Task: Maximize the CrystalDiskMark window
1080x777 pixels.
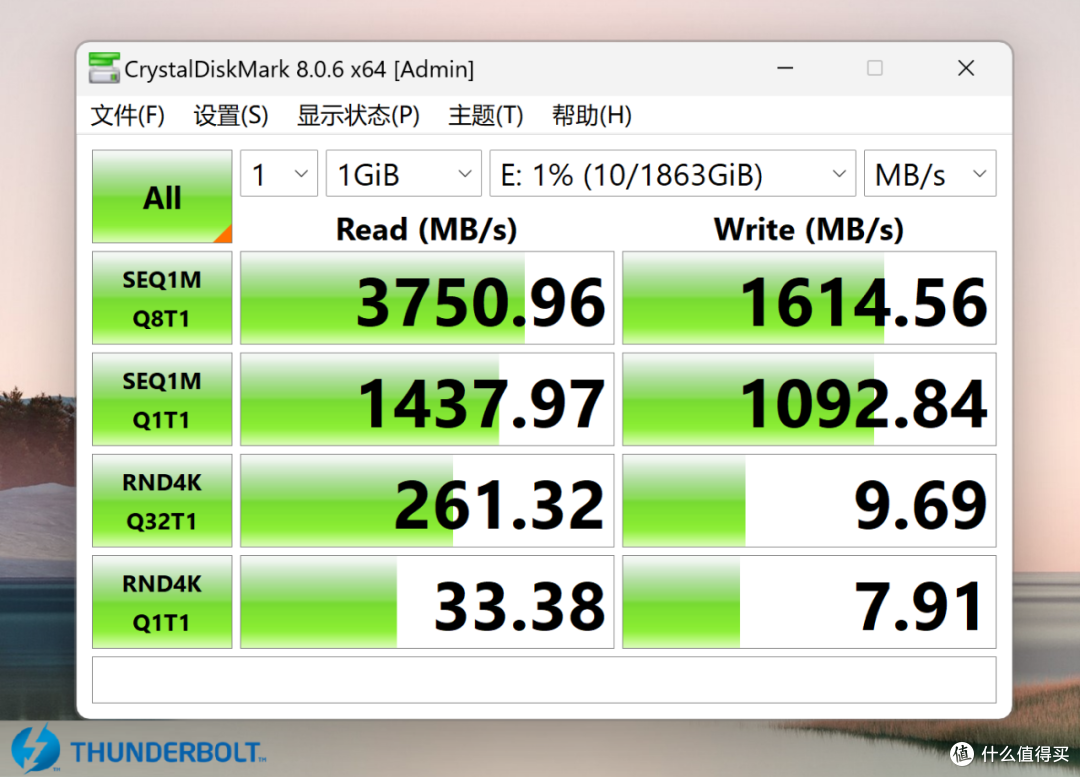Action: click(x=875, y=68)
